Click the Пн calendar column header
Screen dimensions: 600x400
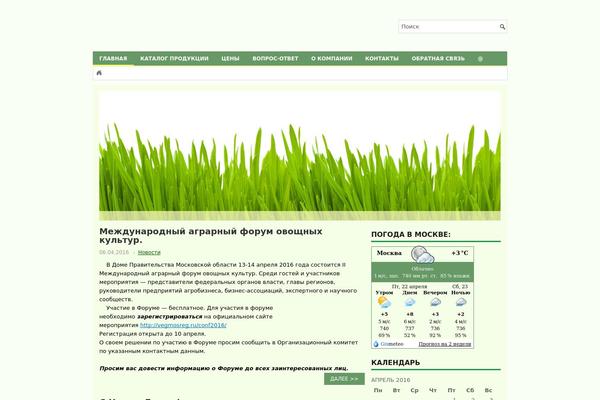coord(378,390)
